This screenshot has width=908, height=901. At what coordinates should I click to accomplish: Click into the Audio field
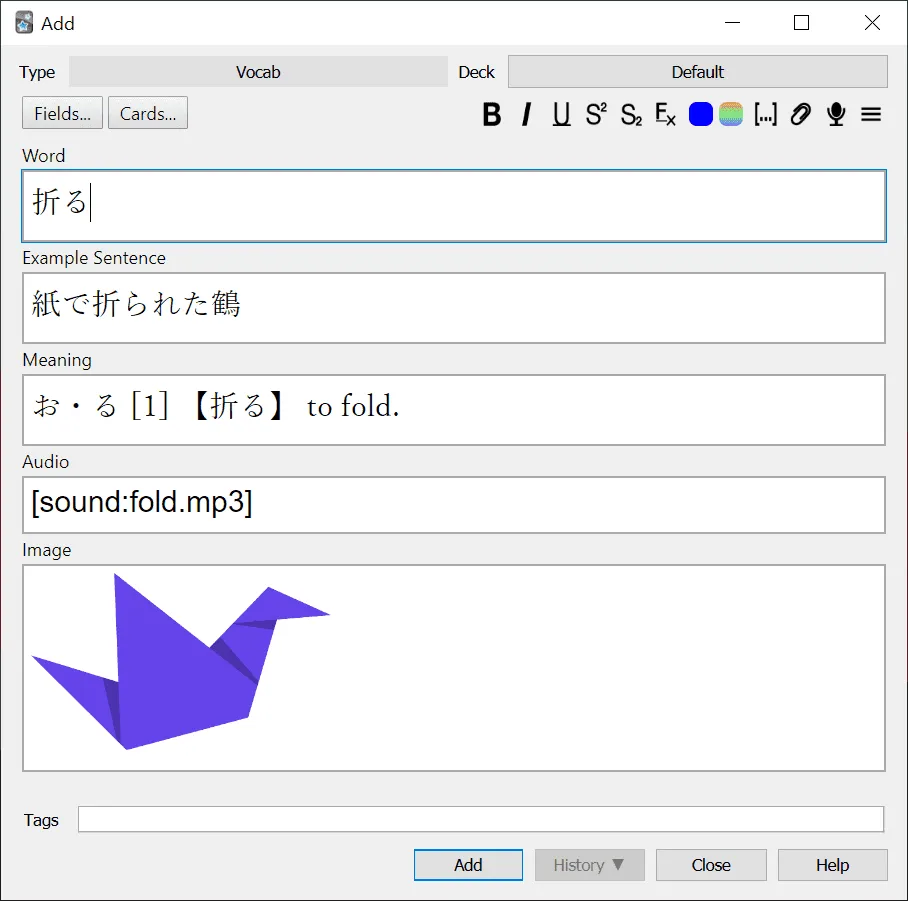tap(454, 505)
